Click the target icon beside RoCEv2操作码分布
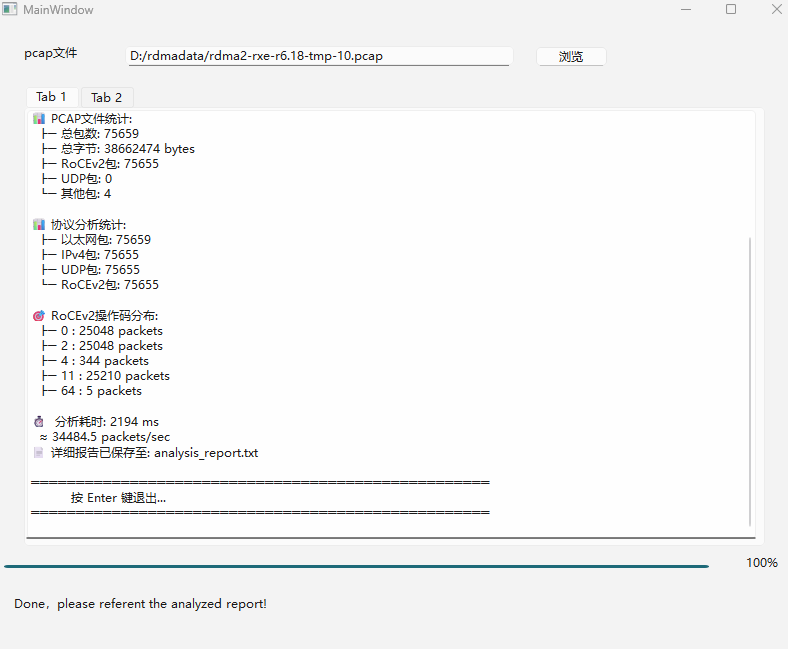This screenshot has height=649, width=788. click(x=39, y=316)
